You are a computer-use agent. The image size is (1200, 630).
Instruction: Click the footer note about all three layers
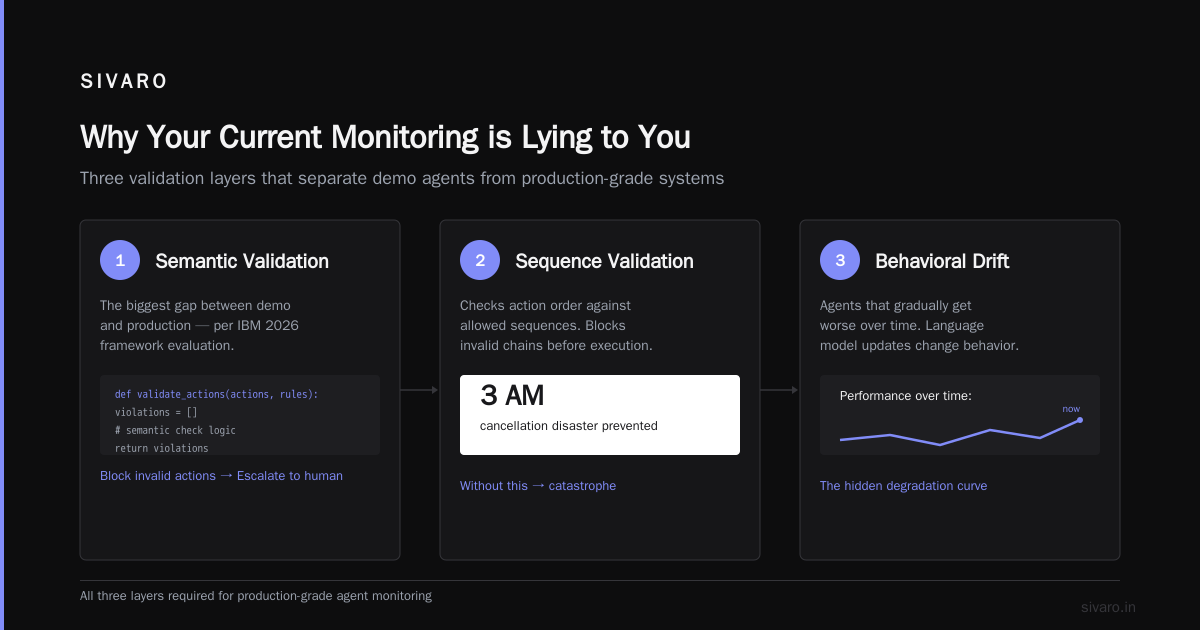[x=256, y=596]
